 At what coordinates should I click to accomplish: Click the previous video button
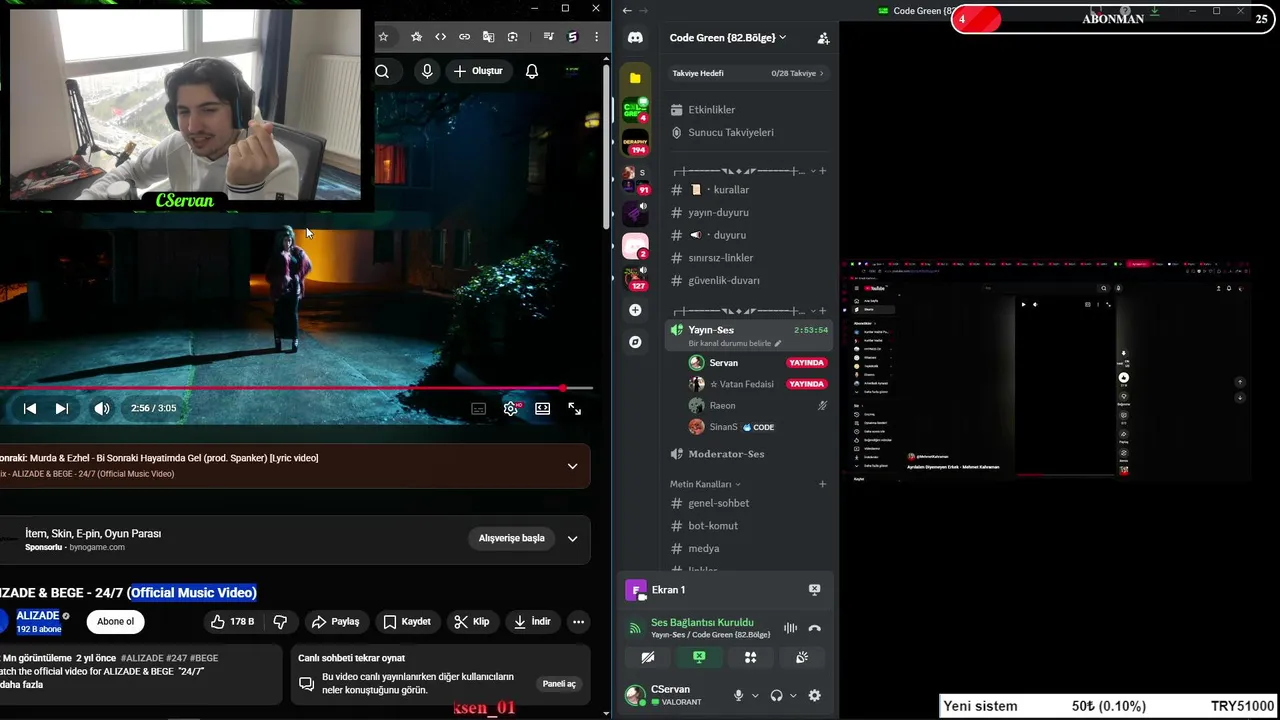30,408
